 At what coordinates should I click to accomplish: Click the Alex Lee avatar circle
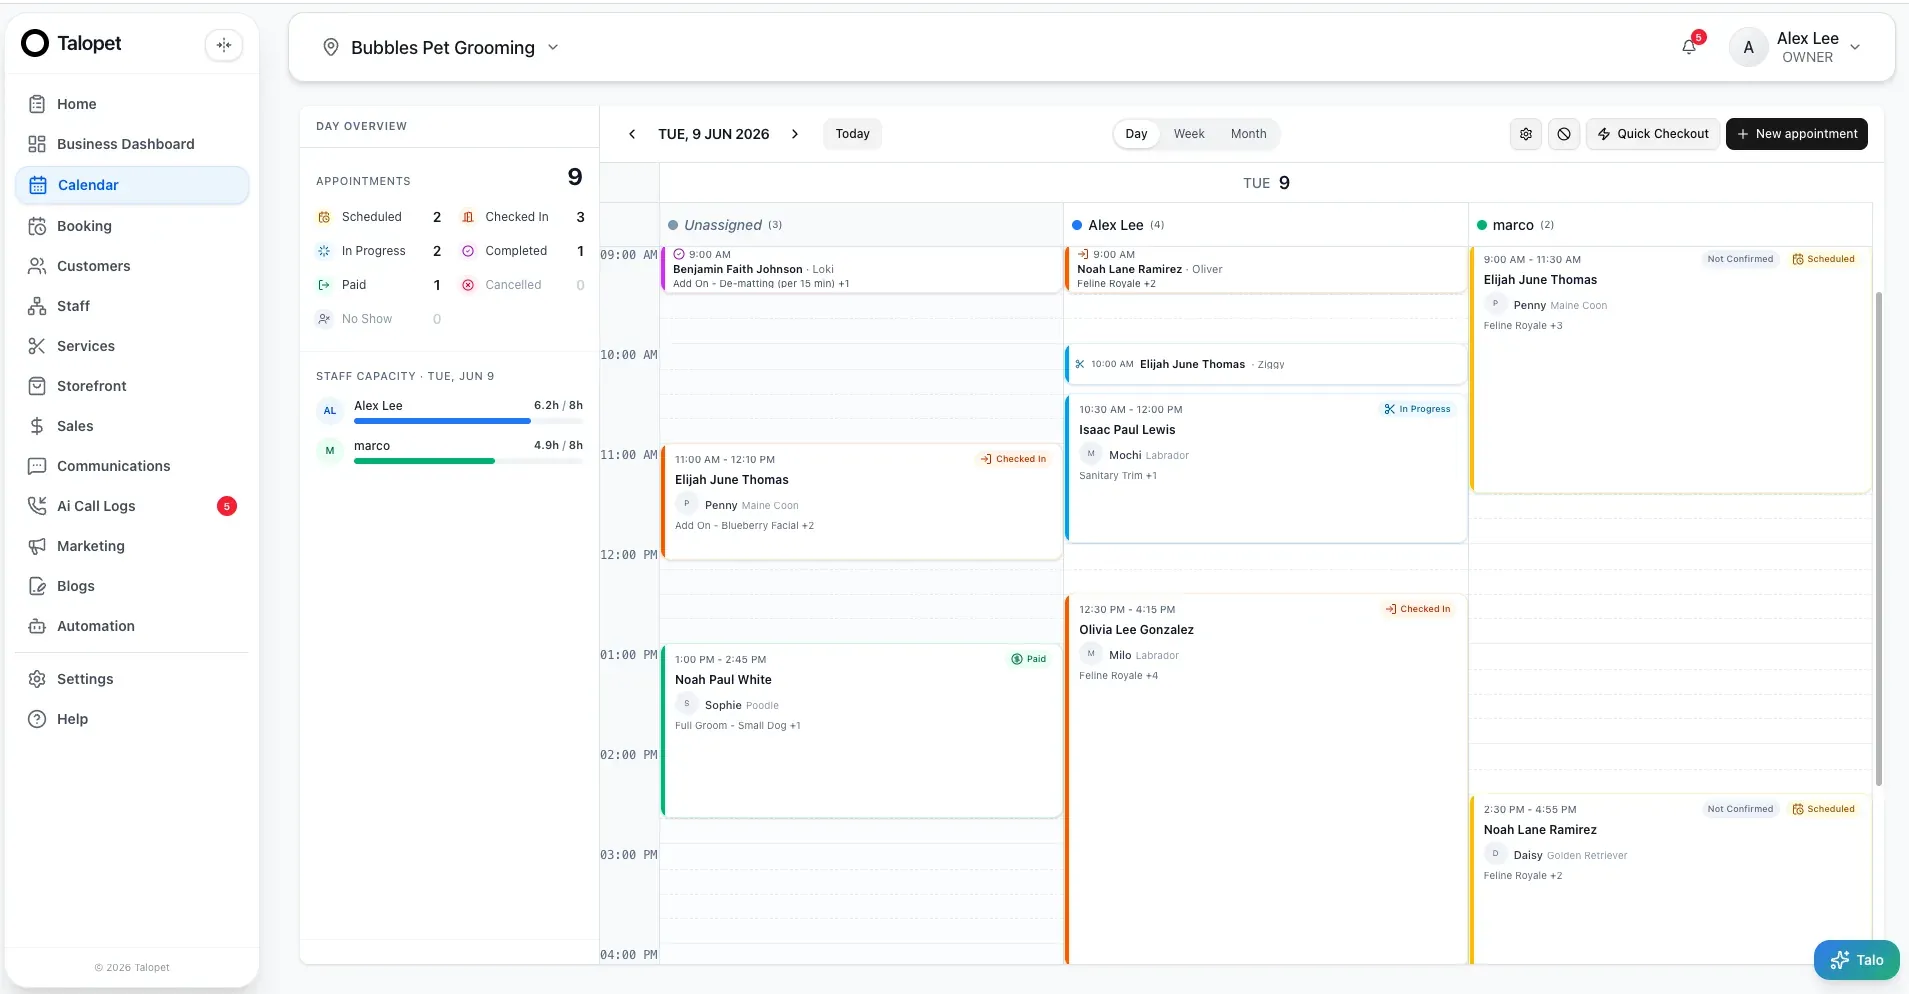1748,47
